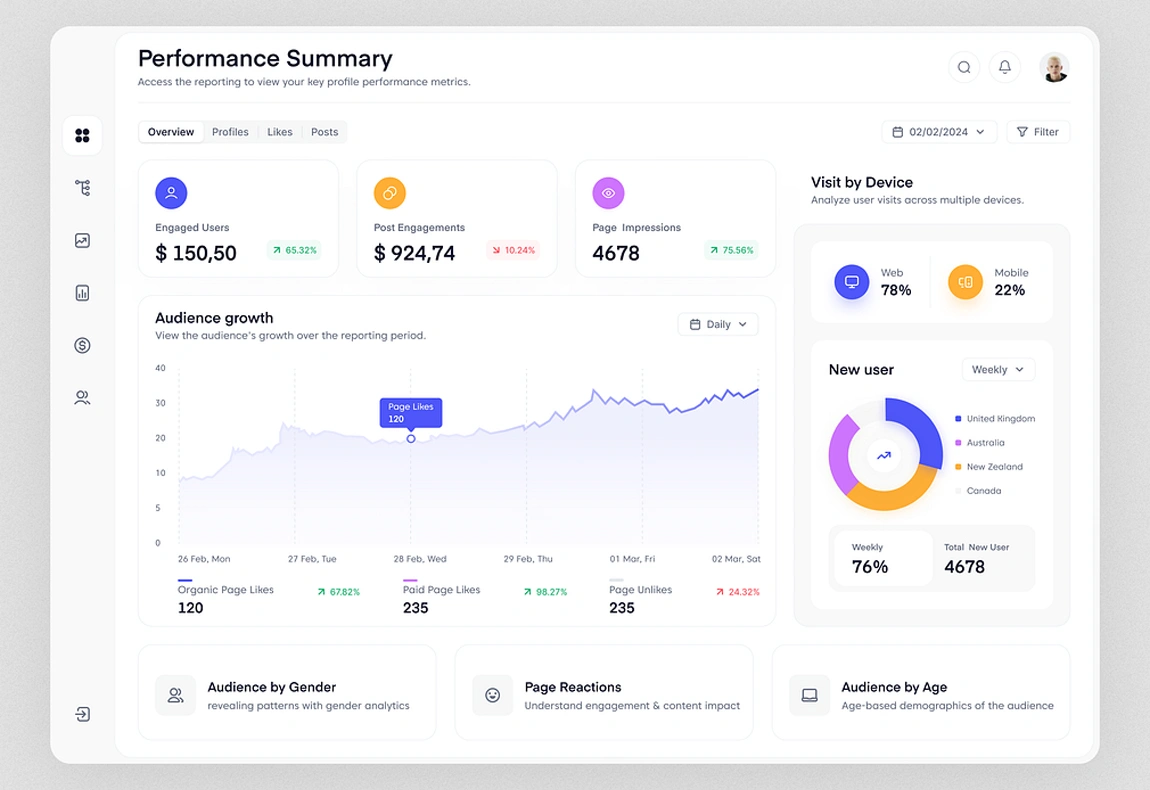The height and width of the screenshot is (790, 1150).
Task: Expand the Weekly dropdown in New user
Action: pyautogui.click(x=997, y=369)
